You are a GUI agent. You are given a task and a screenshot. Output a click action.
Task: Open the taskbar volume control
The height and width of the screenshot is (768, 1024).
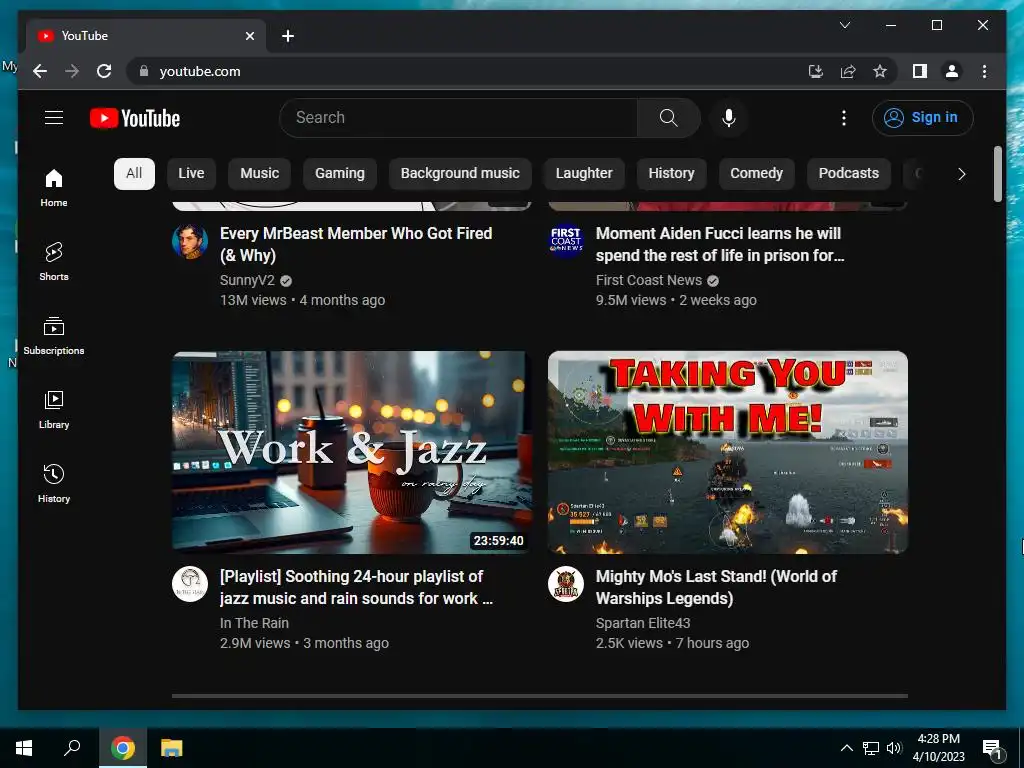point(894,748)
